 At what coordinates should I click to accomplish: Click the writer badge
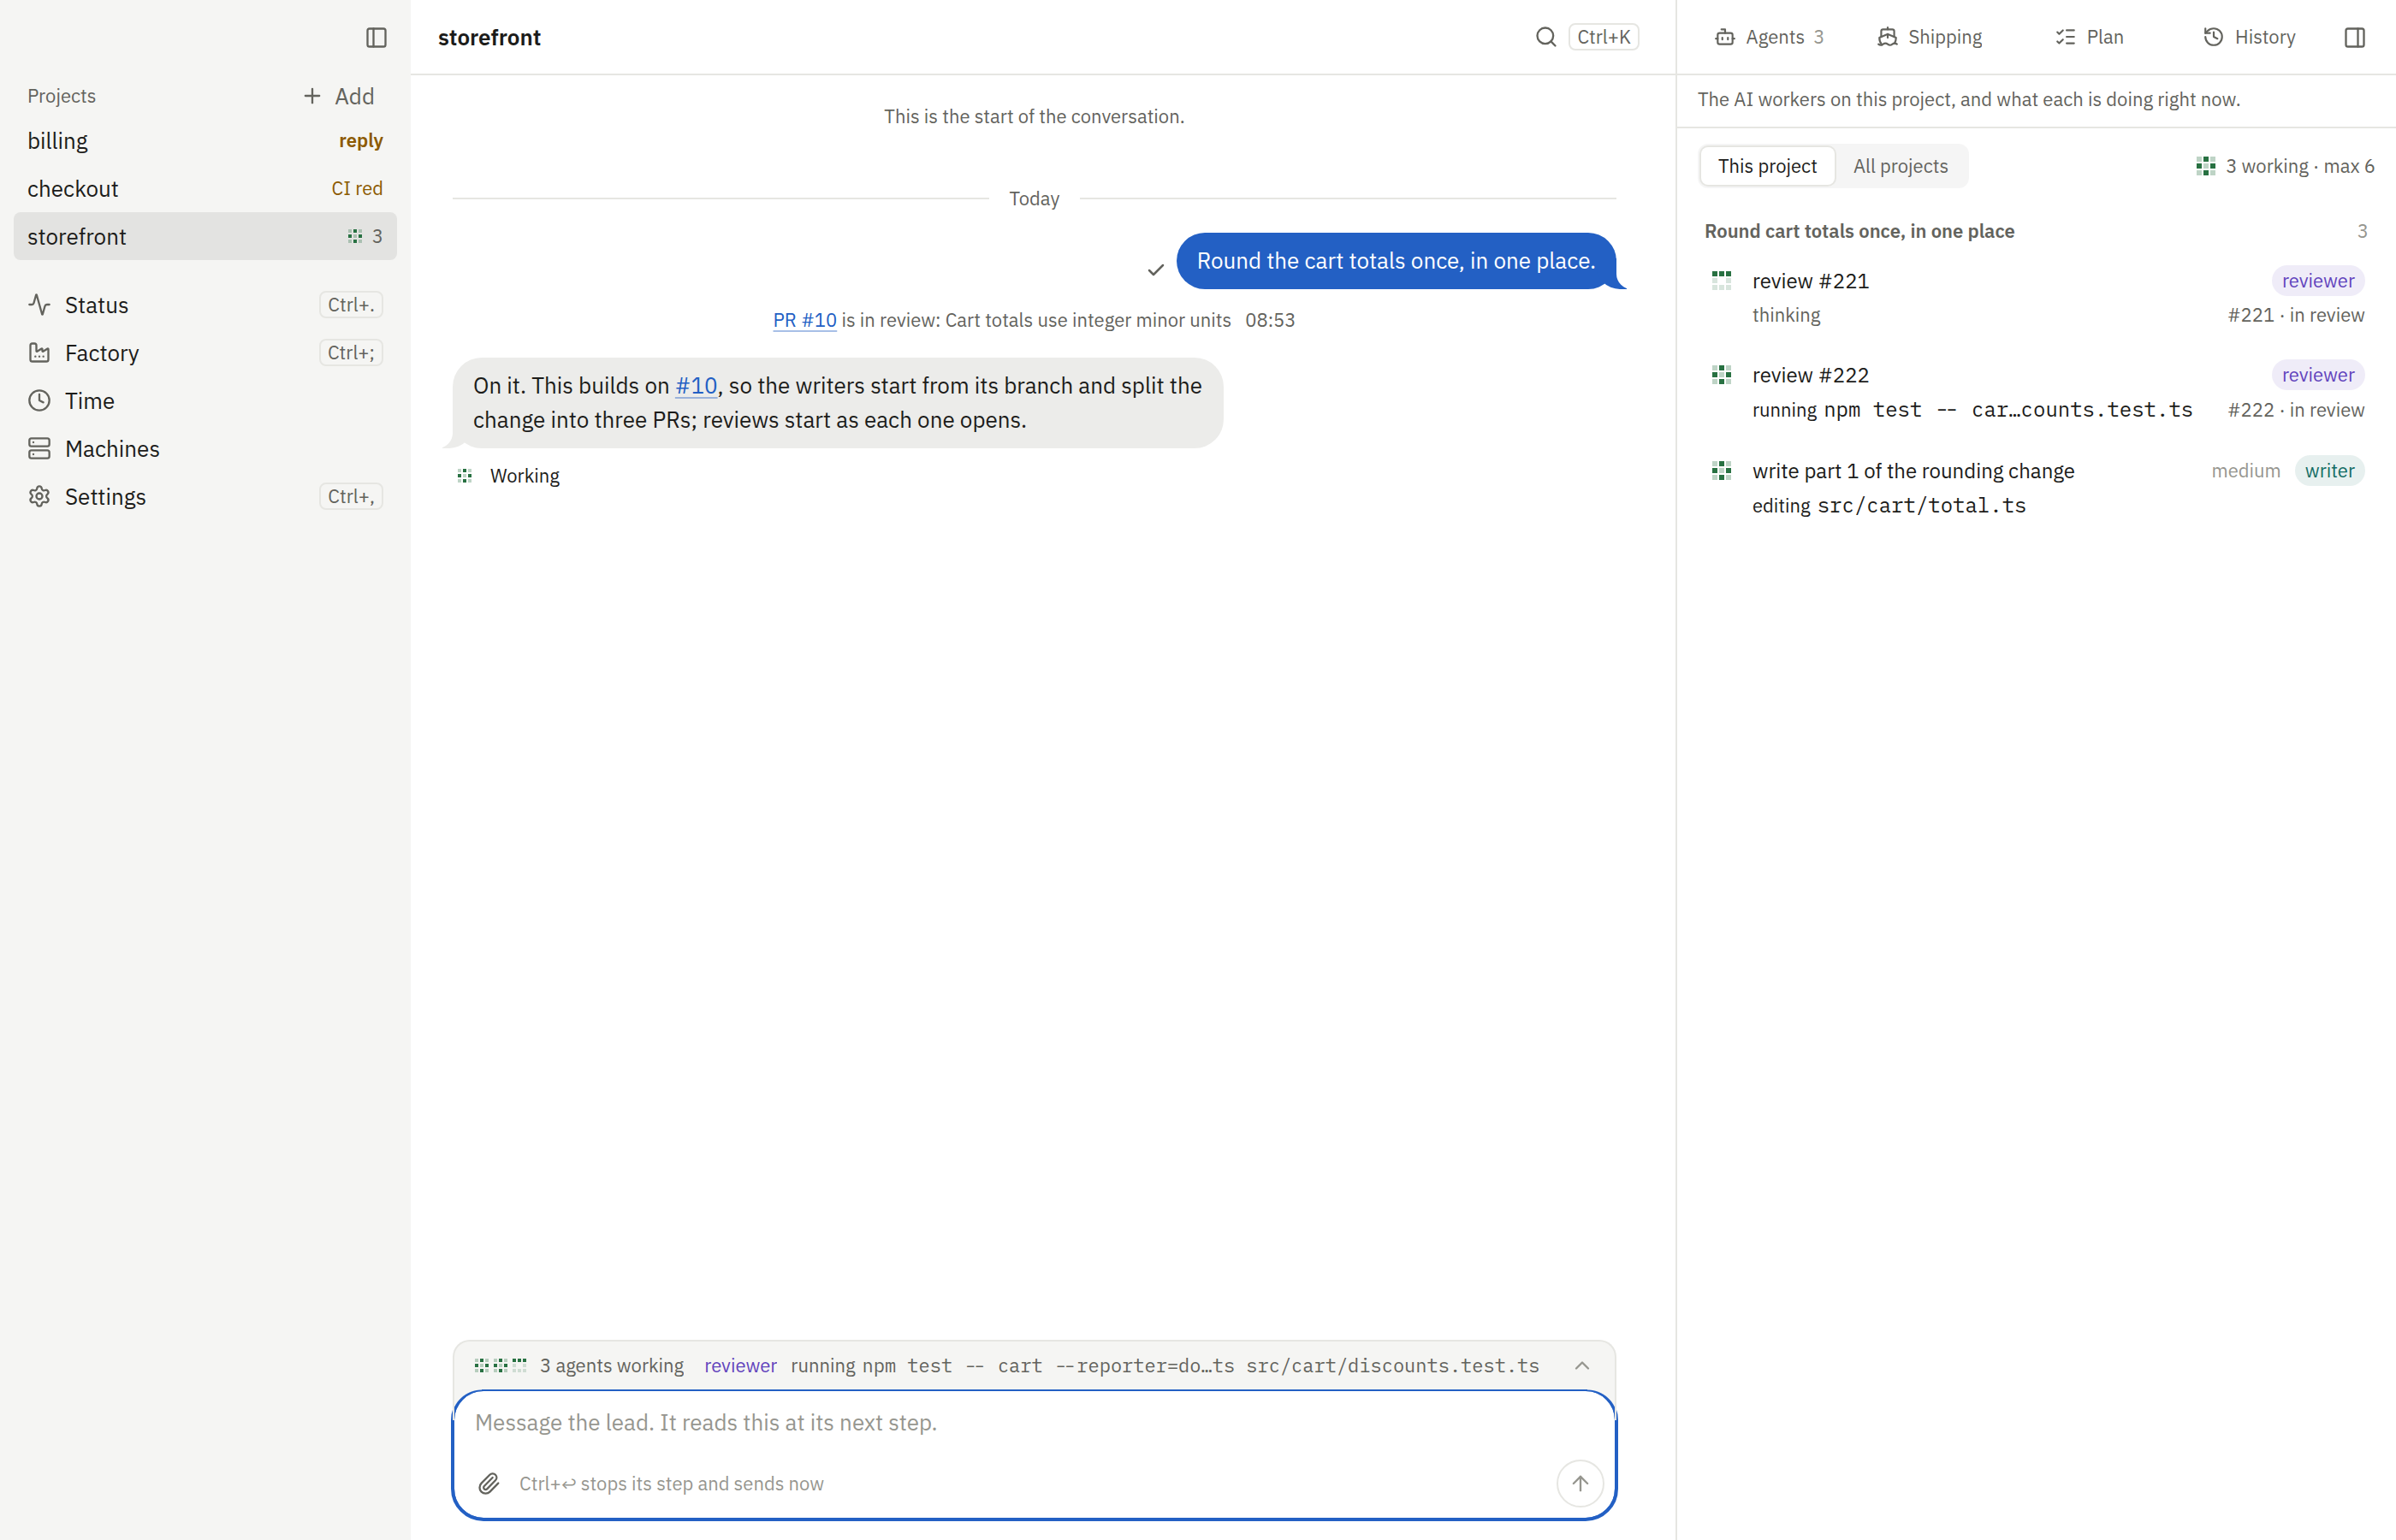click(2329, 471)
